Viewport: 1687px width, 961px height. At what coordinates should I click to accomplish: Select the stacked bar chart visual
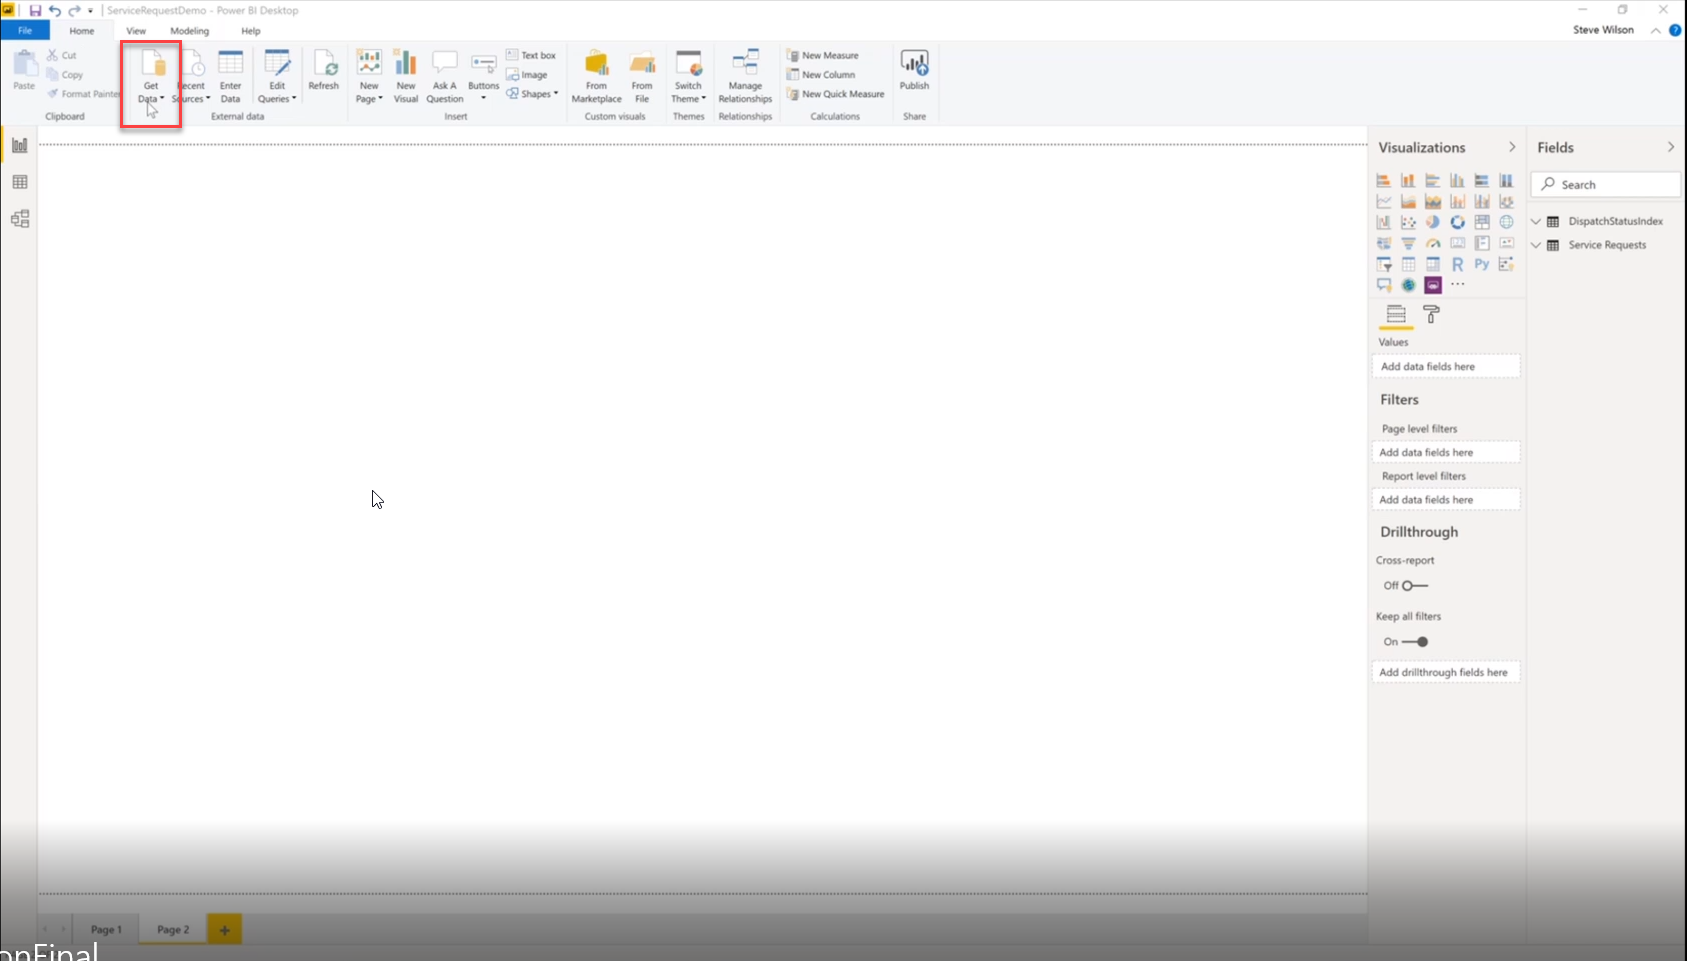coord(1384,181)
